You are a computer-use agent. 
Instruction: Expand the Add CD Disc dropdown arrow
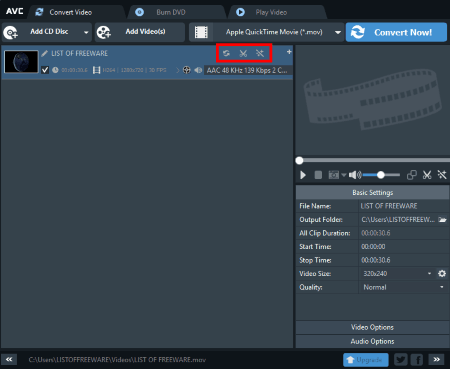(x=86, y=32)
